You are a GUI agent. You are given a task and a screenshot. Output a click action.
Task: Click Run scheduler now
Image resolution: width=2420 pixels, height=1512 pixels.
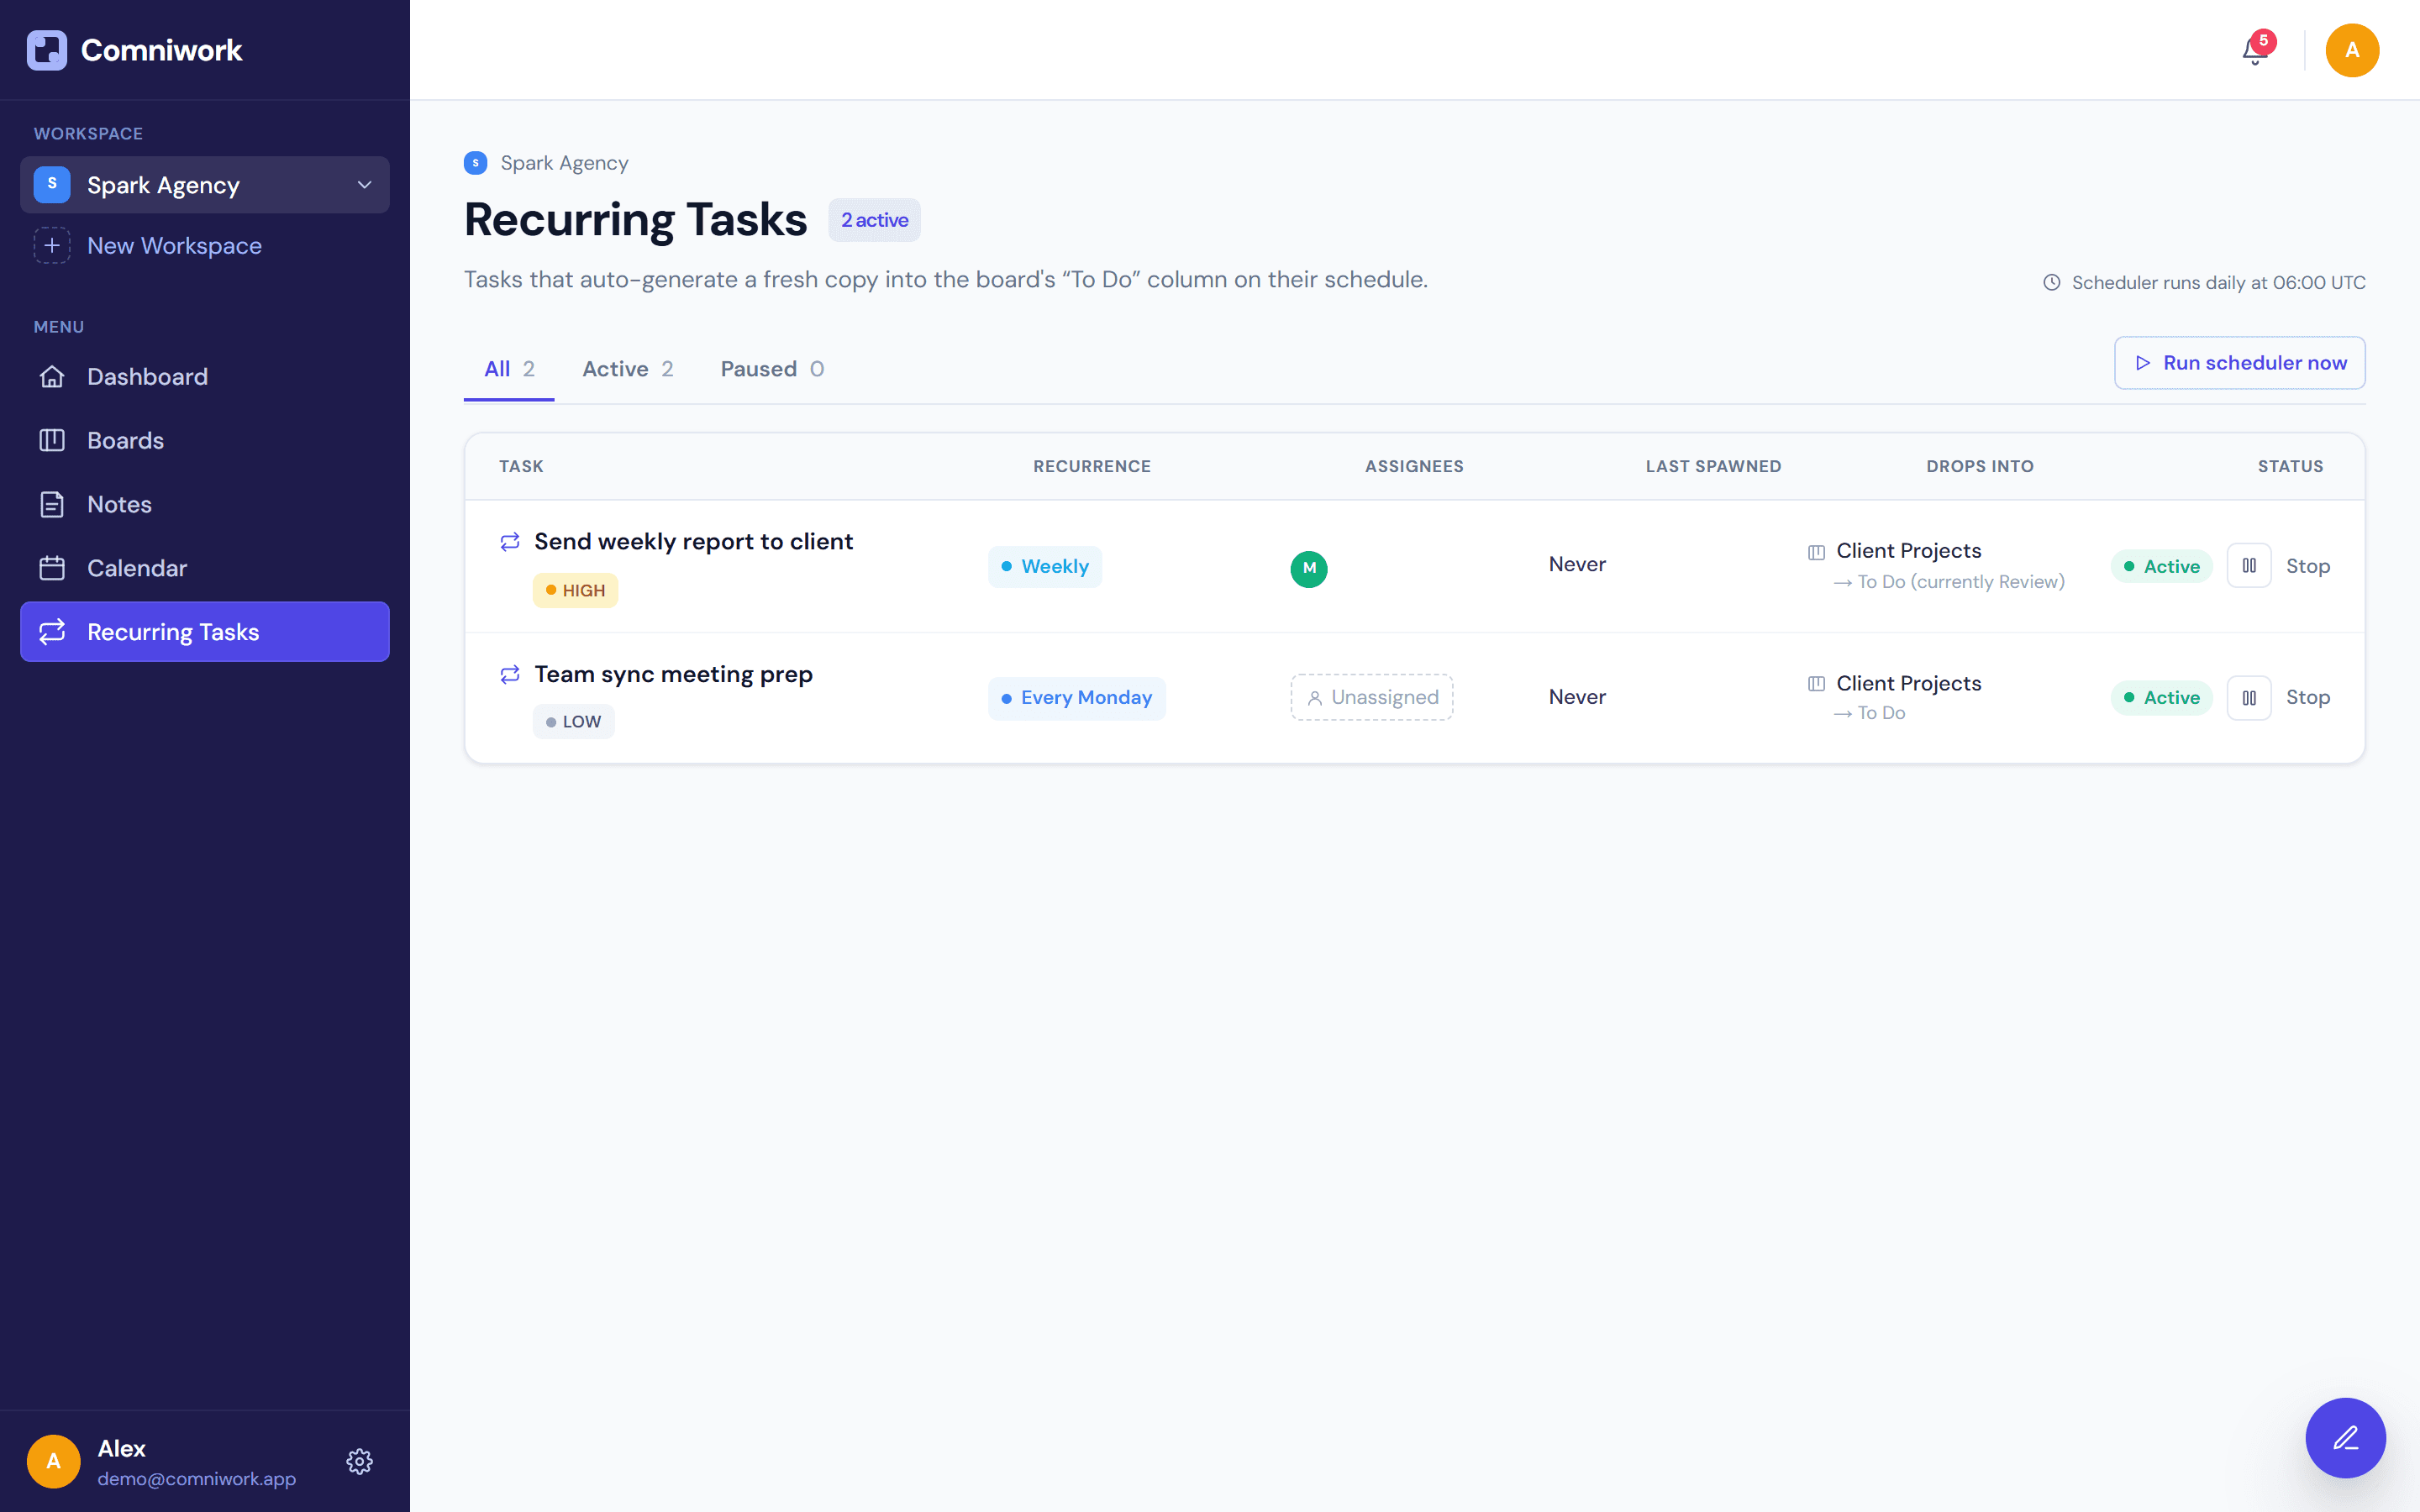coord(2239,363)
